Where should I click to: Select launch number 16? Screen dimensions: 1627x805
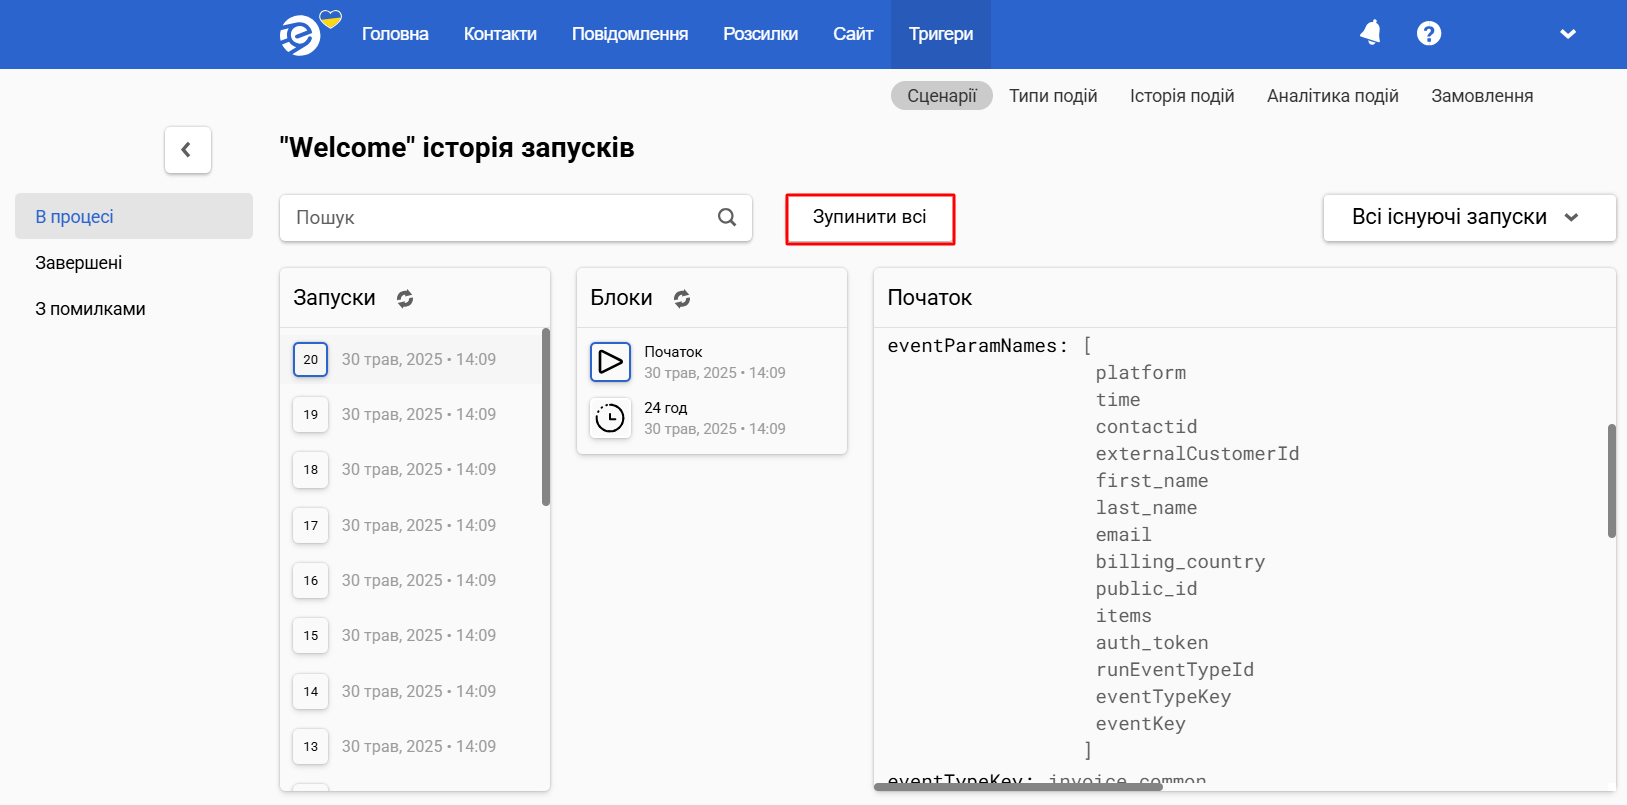(311, 580)
